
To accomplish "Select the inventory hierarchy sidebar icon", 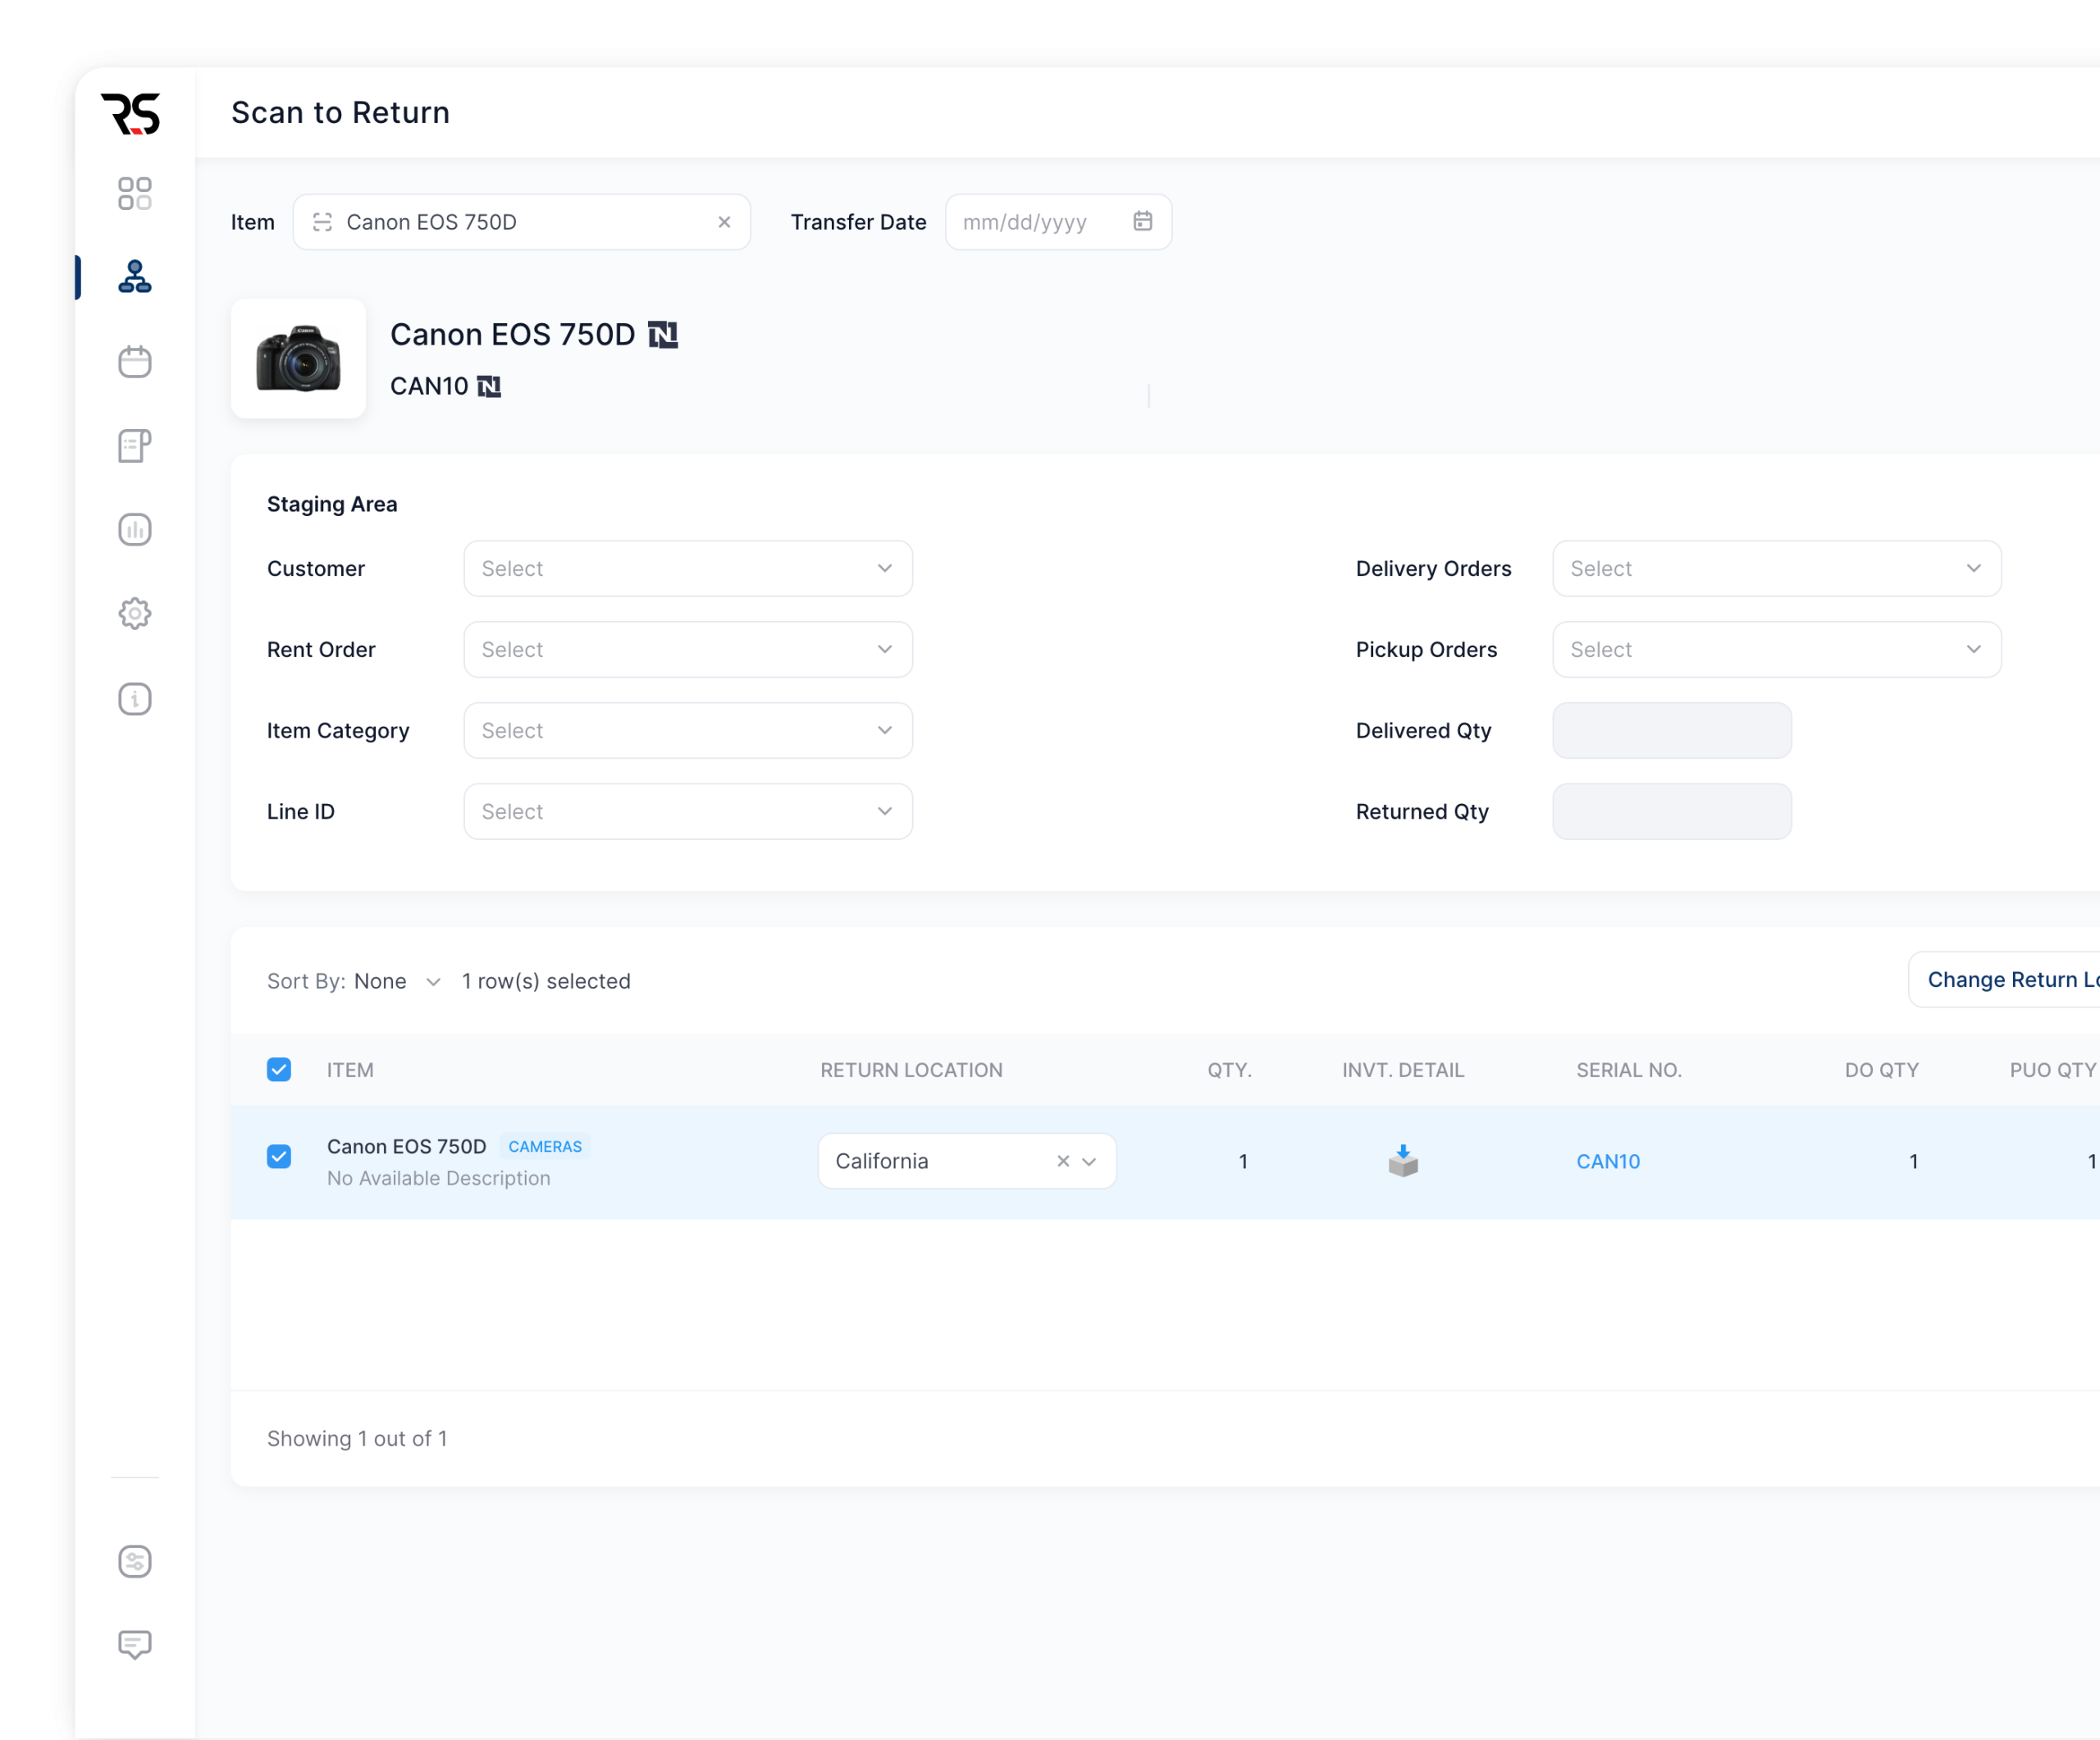I will click(x=135, y=277).
